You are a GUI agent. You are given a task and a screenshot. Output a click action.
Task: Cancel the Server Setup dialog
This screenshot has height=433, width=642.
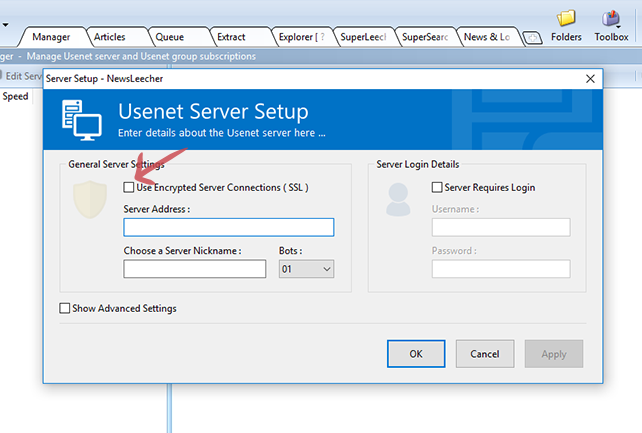click(x=485, y=354)
